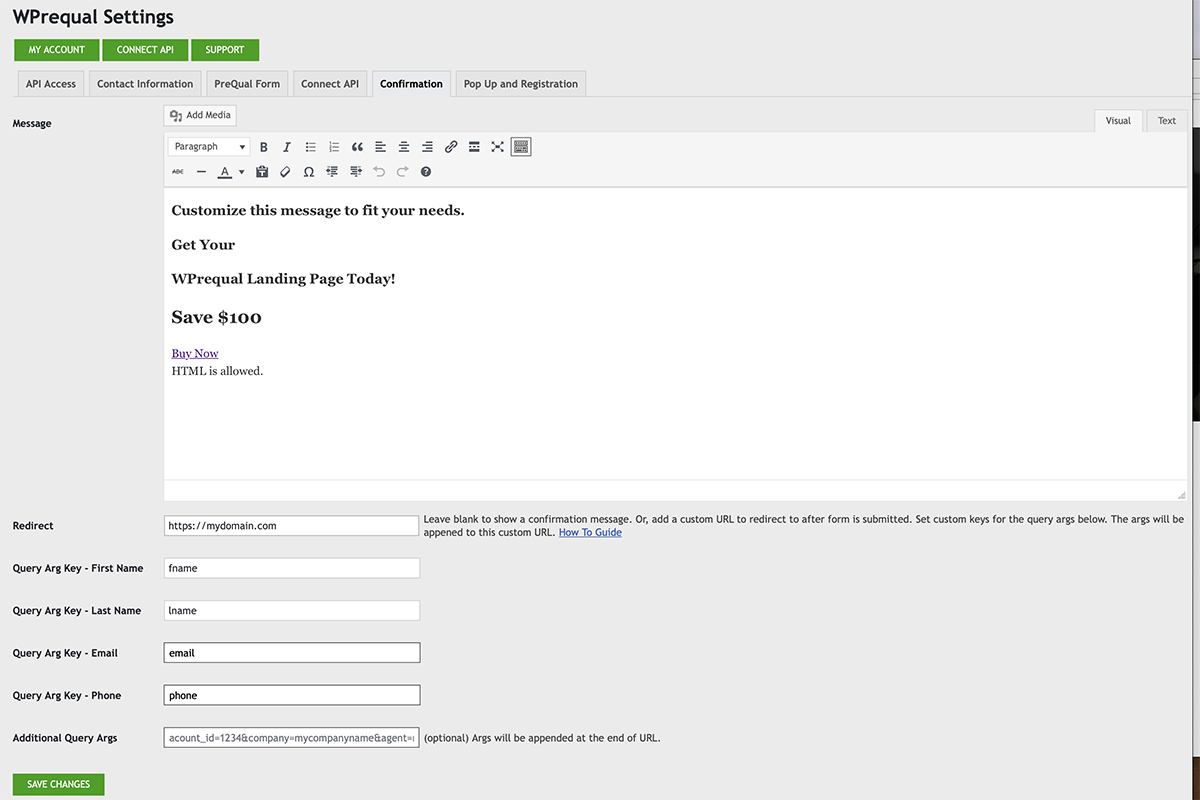Open the API Access tab
The width and height of the screenshot is (1200, 800).
[51, 84]
